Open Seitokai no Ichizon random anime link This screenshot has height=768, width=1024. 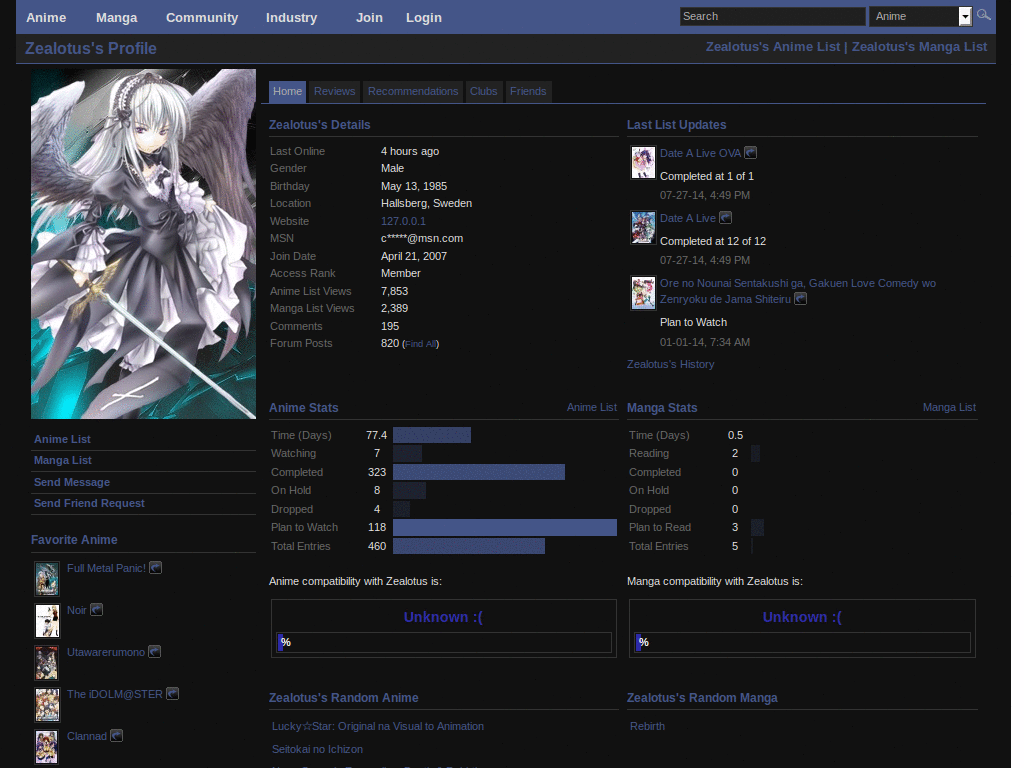click(x=317, y=749)
